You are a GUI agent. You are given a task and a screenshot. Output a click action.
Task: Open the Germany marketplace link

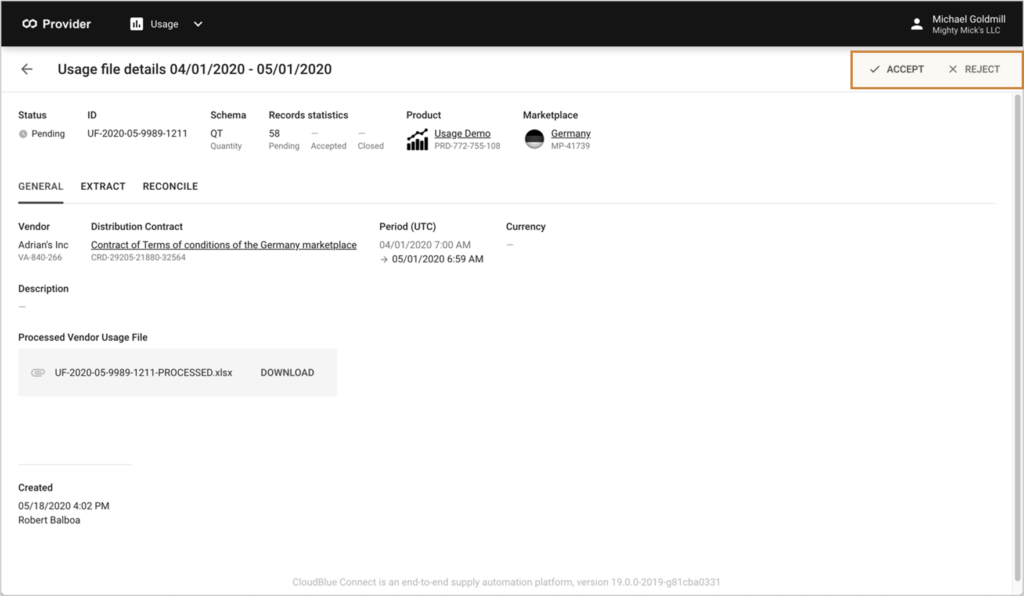point(571,133)
